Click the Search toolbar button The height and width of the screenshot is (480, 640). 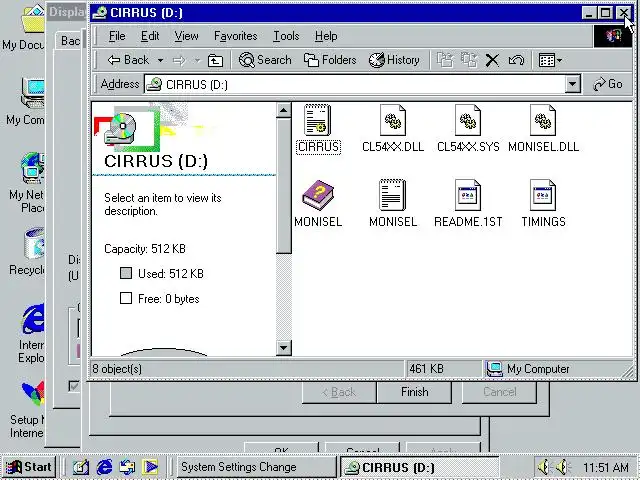click(265, 60)
